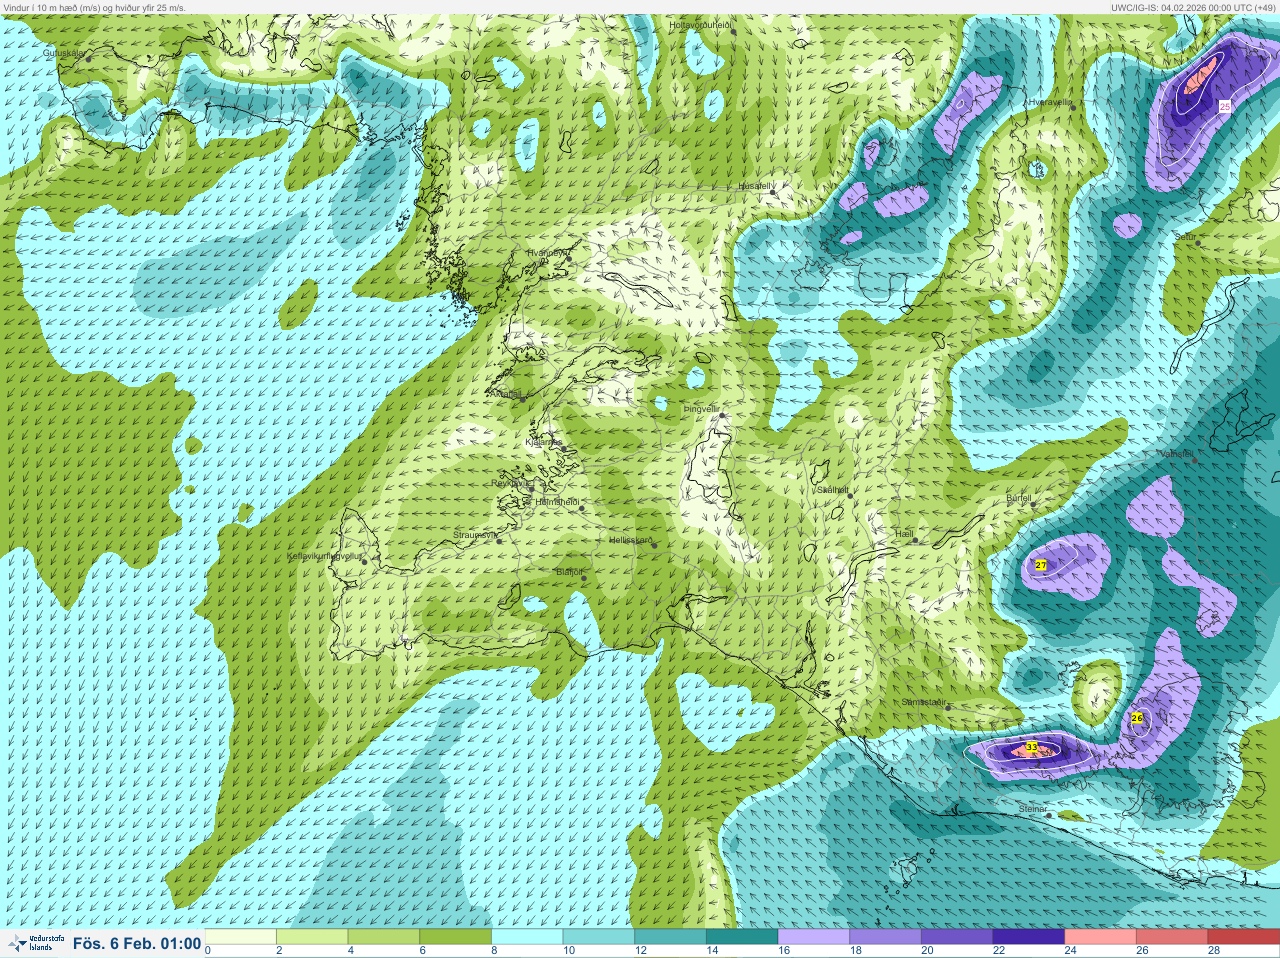Click the 6–8 m/s olive green legend swatch
Screen dimensions: 1280x958
point(457,937)
